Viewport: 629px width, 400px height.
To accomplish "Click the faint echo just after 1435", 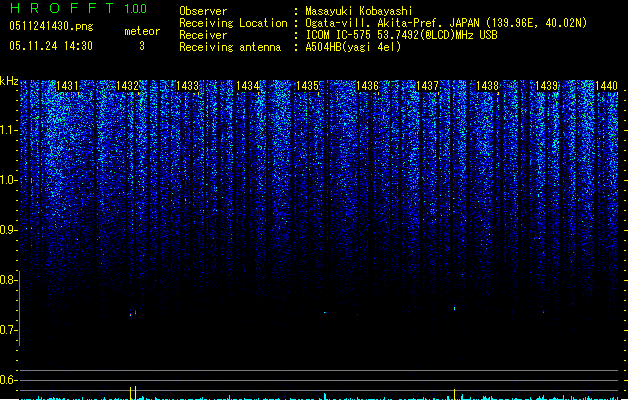I will coord(326,312).
